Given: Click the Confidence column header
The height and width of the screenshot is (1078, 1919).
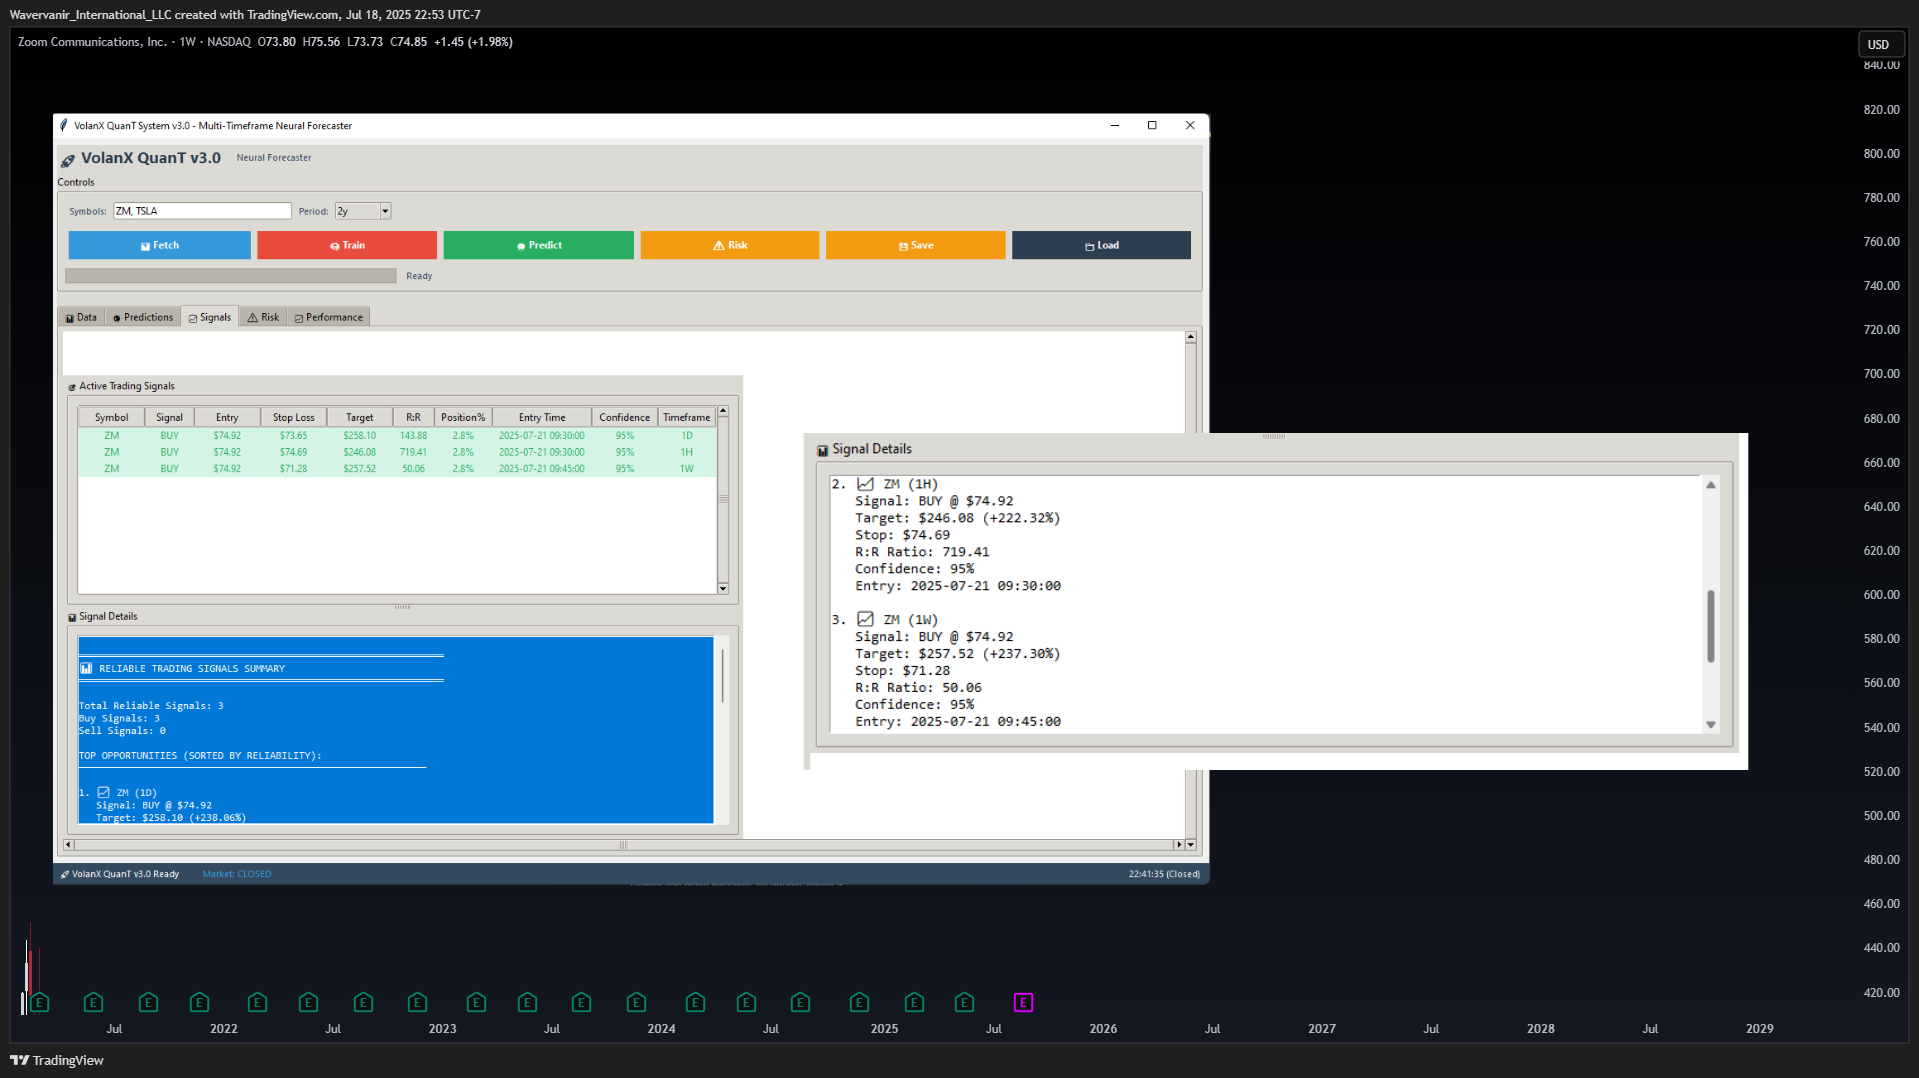Looking at the screenshot, I should 625,418.
